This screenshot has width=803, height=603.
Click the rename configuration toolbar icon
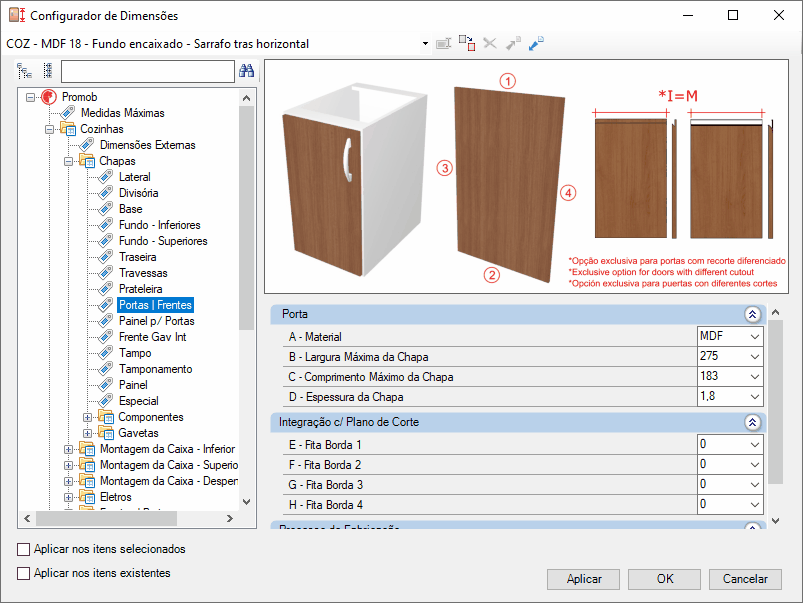443,44
